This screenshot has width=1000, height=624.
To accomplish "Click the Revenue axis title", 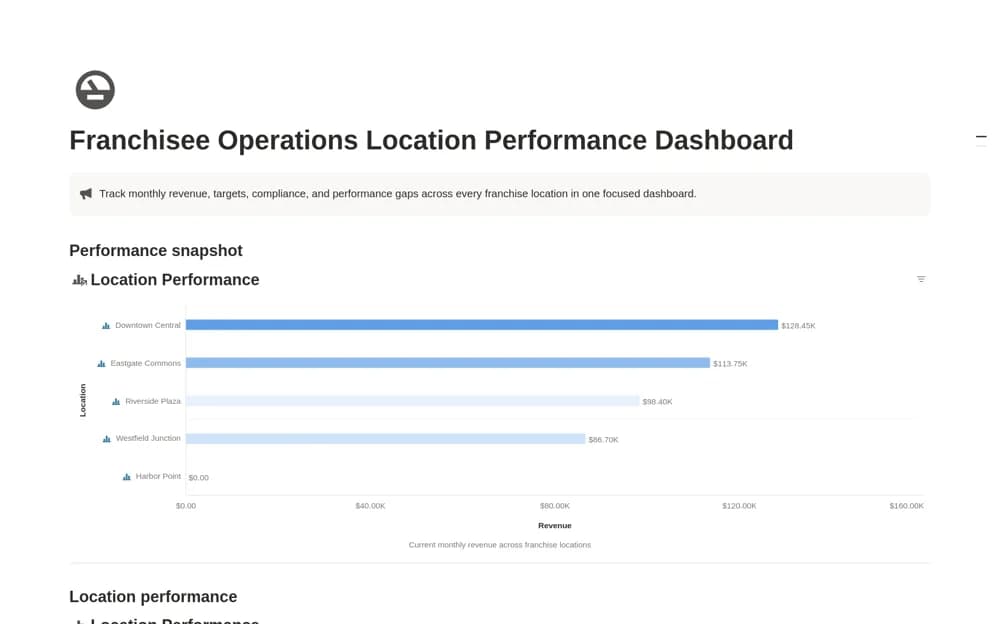I will 555,525.
